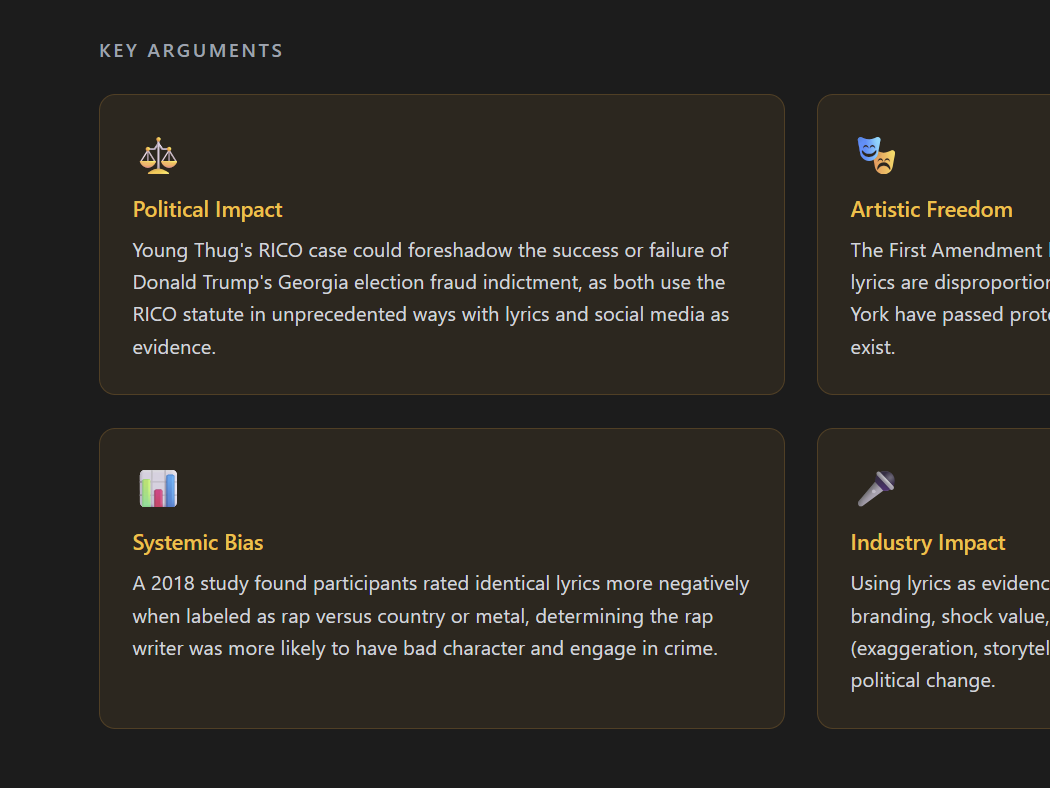Open the Industry Impact heading
This screenshot has height=788, width=1050.
tap(928, 543)
